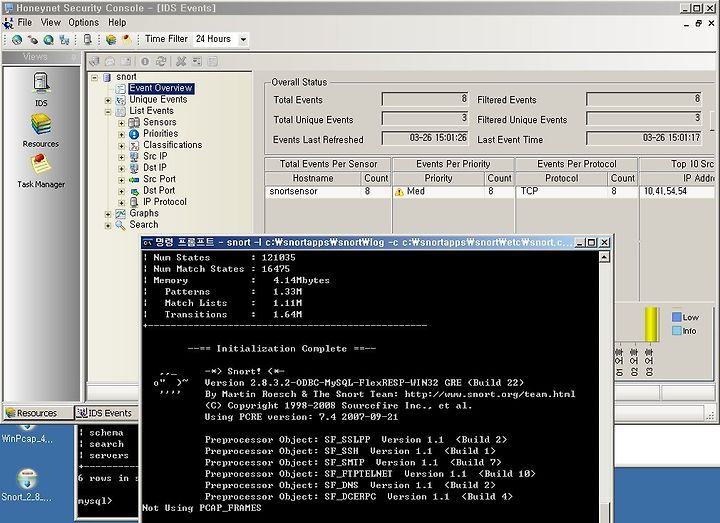Click the refresh arrows icon in event toolbar
Viewport: 720px width, 523px height.
click(x=161, y=61)
